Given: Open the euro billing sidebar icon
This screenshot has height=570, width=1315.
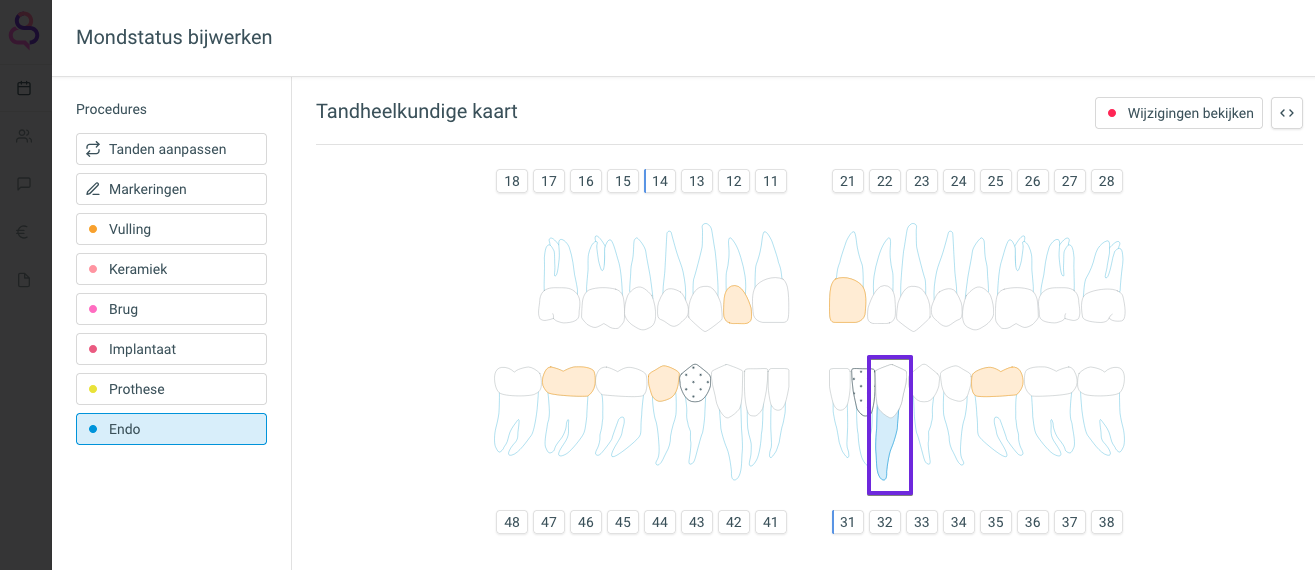Looking at the screenshot, I should tap(25, 232).
